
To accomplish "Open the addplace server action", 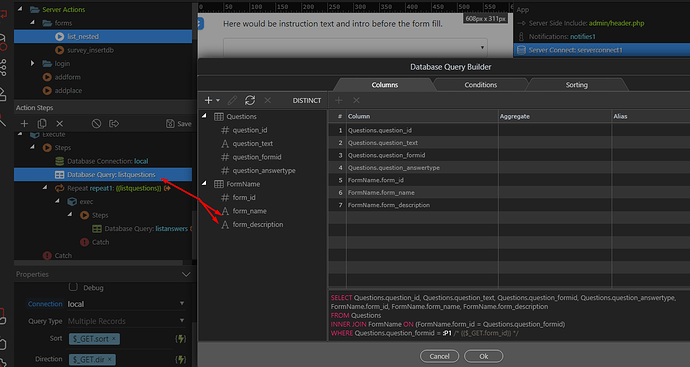I will [68, 91].
